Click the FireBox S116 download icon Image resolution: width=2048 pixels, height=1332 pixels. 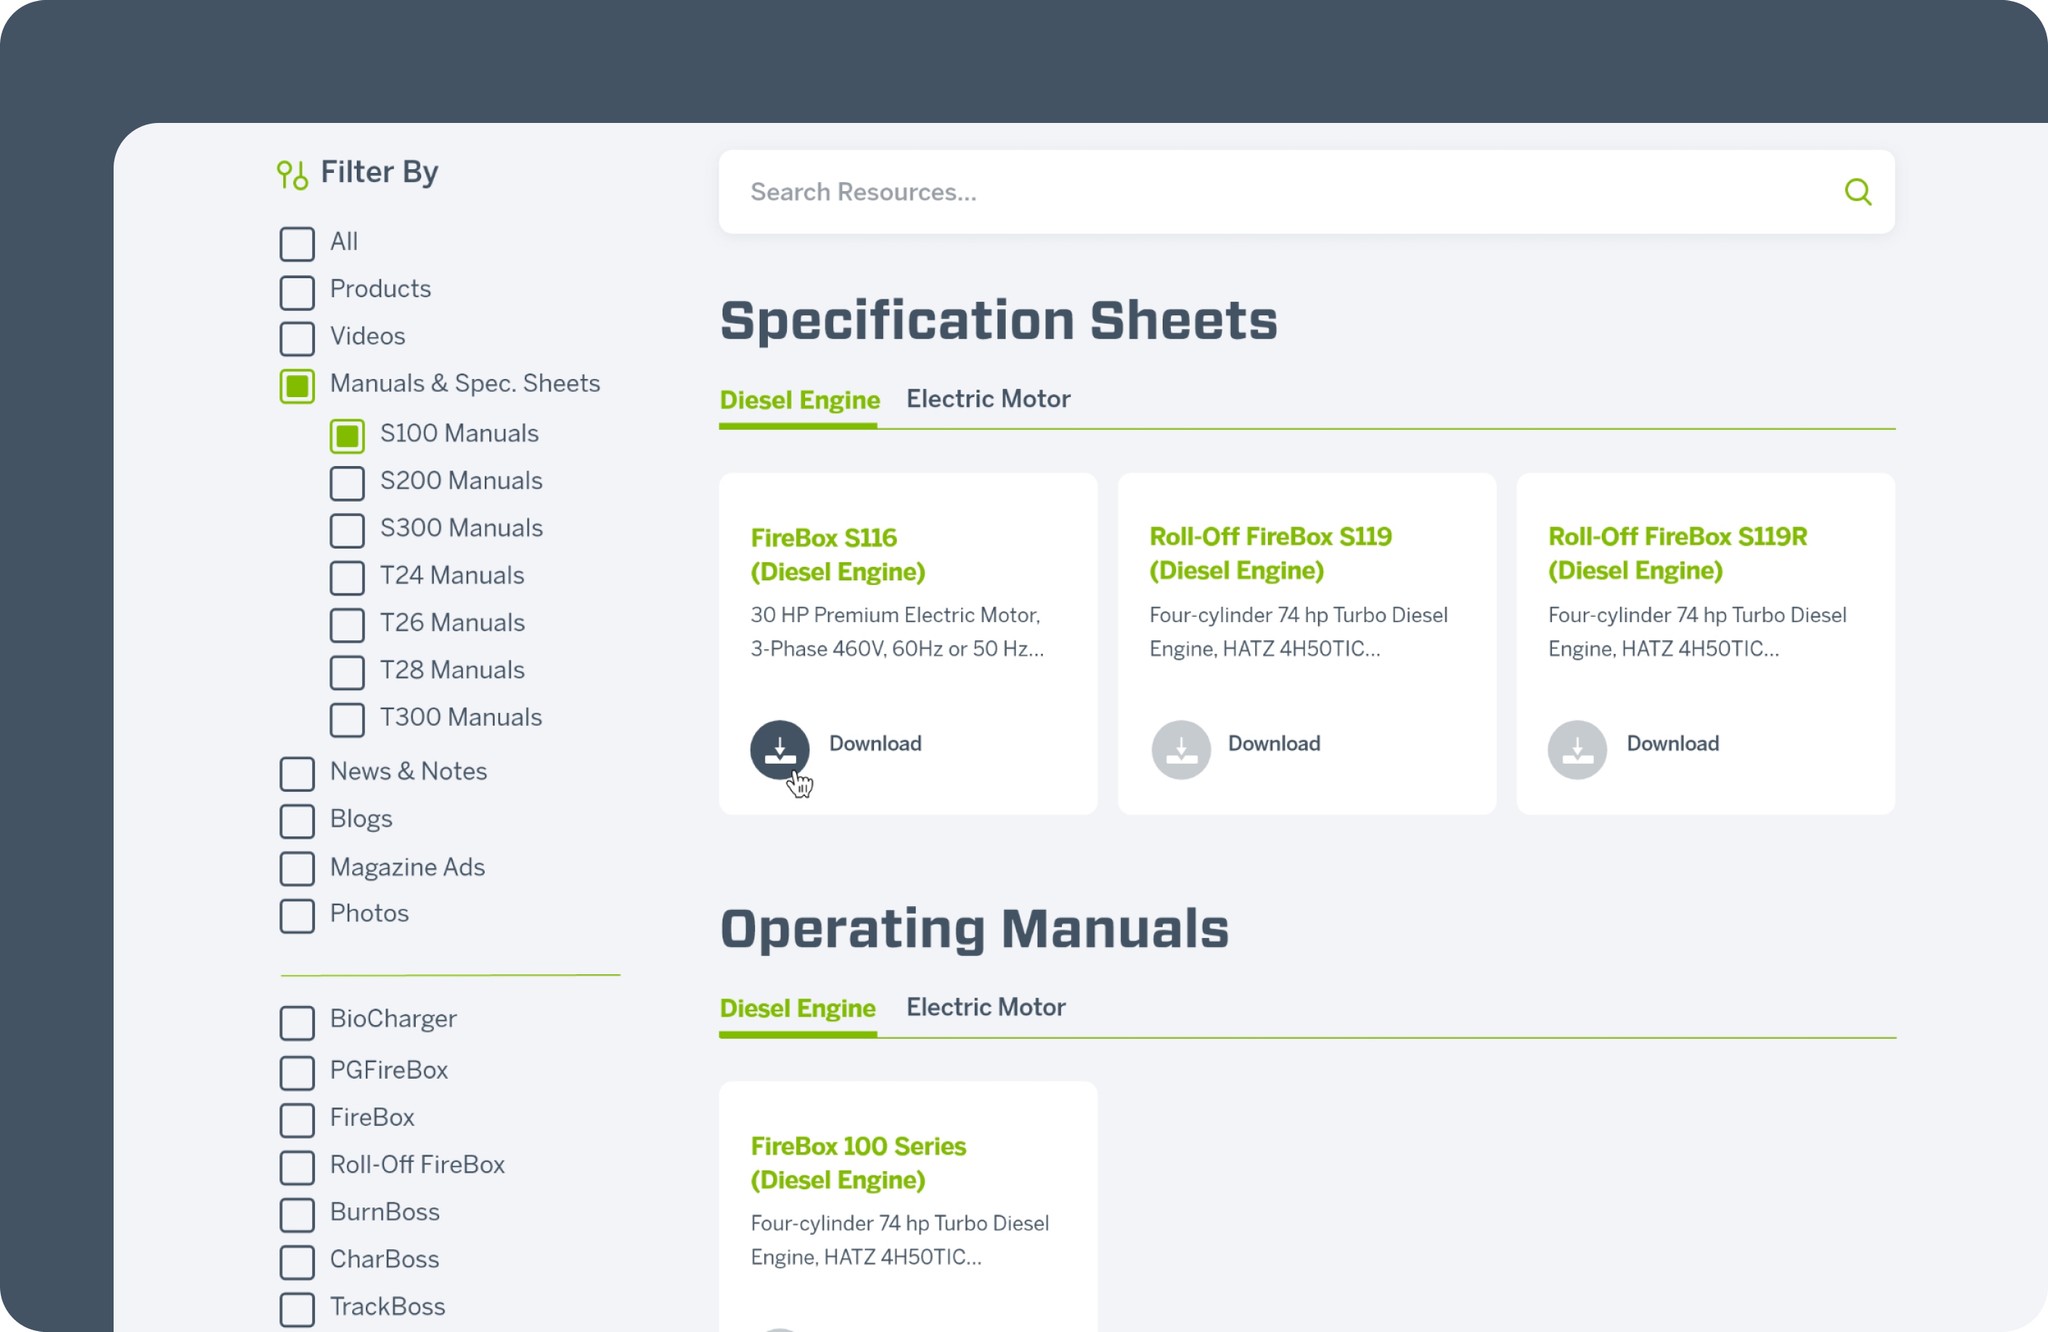(x=780, y=748)
